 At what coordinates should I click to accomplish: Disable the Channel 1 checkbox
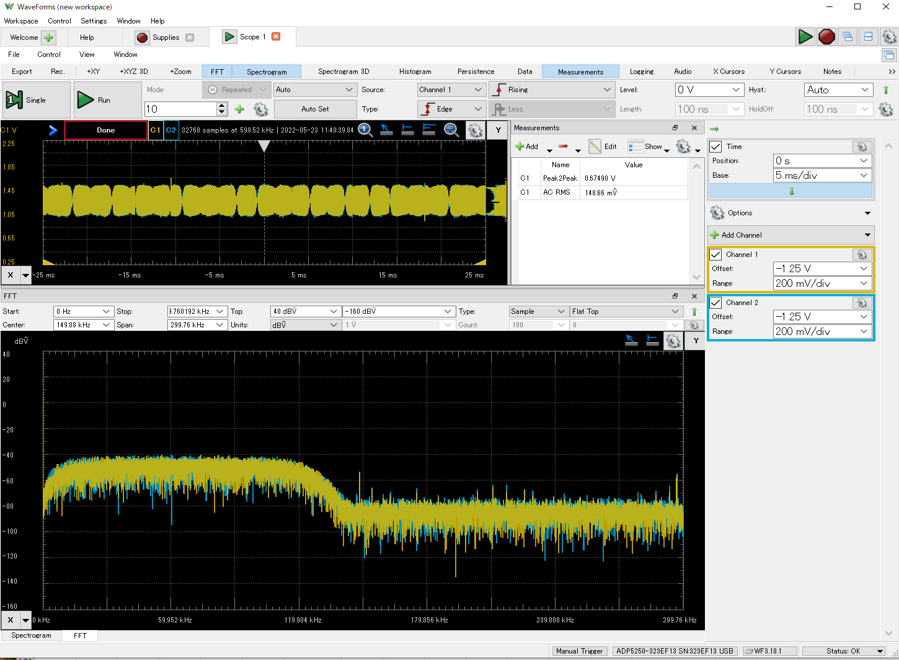coord(716,255)
